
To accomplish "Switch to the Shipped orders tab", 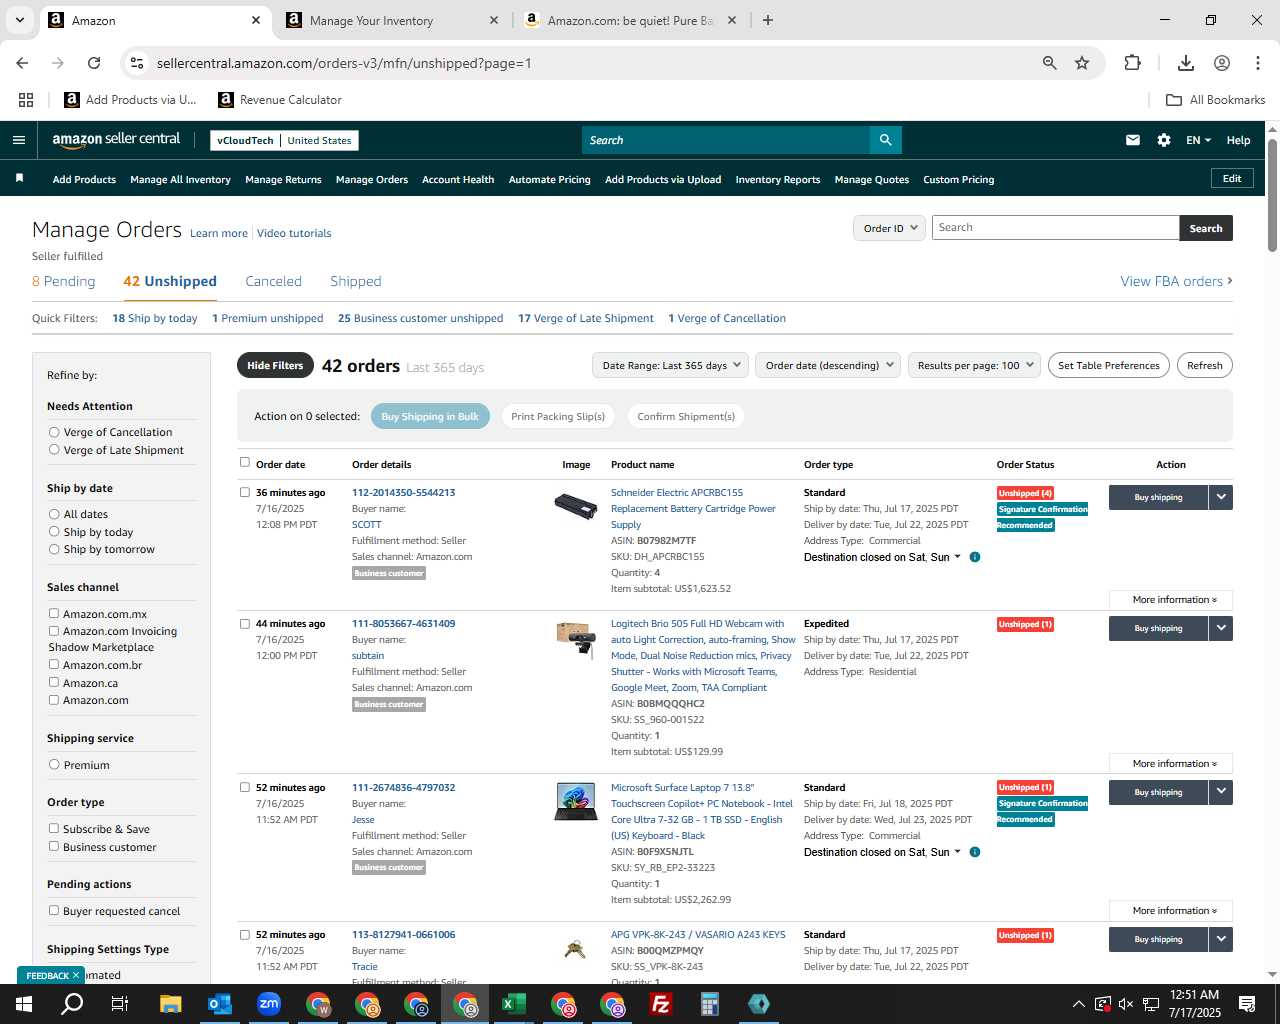I will click(x=356, y=281).
